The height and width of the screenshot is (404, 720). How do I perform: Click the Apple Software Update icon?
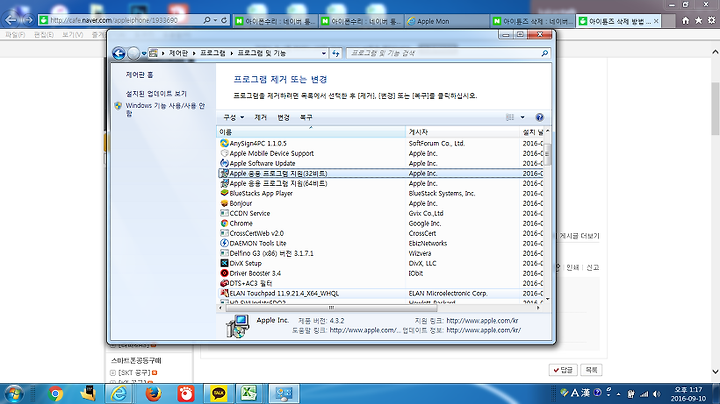click(x=224, y=163)
